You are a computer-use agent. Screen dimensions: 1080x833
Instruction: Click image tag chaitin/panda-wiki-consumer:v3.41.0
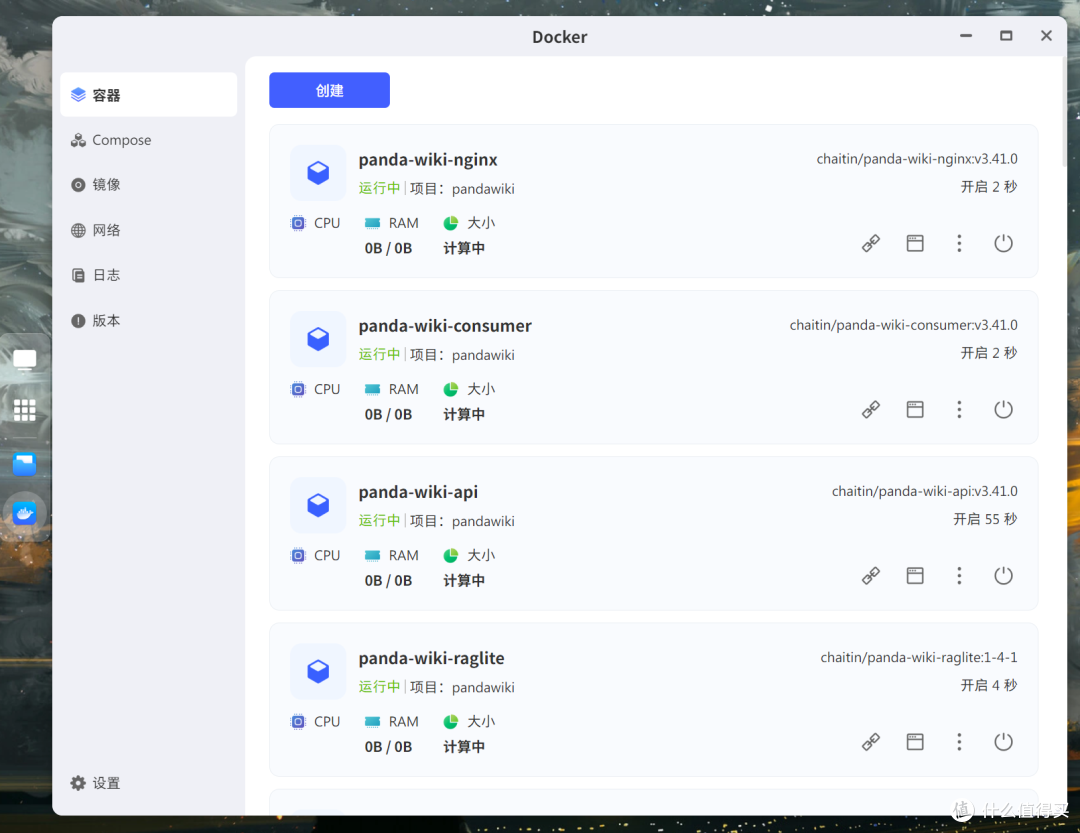(903, 325)
